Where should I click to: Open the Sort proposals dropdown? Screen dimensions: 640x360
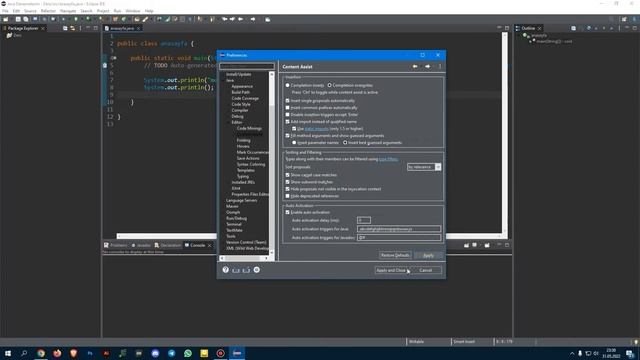coord(424,167)
